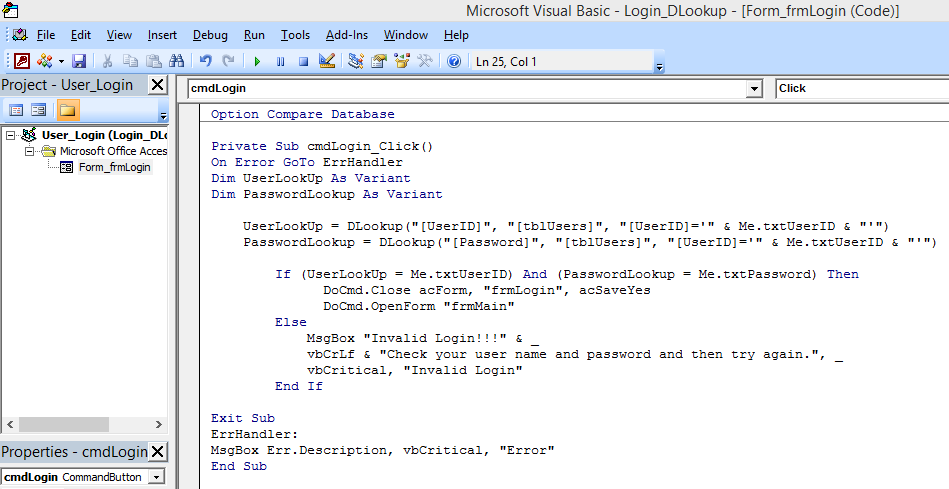
Task: Open the Properties Window icon in toolbar
Action: (x=379, y=61)
